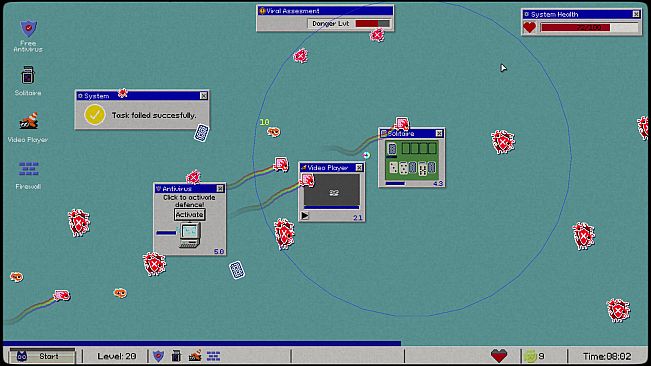Open the Solitaire desktop icon
The image size is (651, 366).
tap(28, 81)
